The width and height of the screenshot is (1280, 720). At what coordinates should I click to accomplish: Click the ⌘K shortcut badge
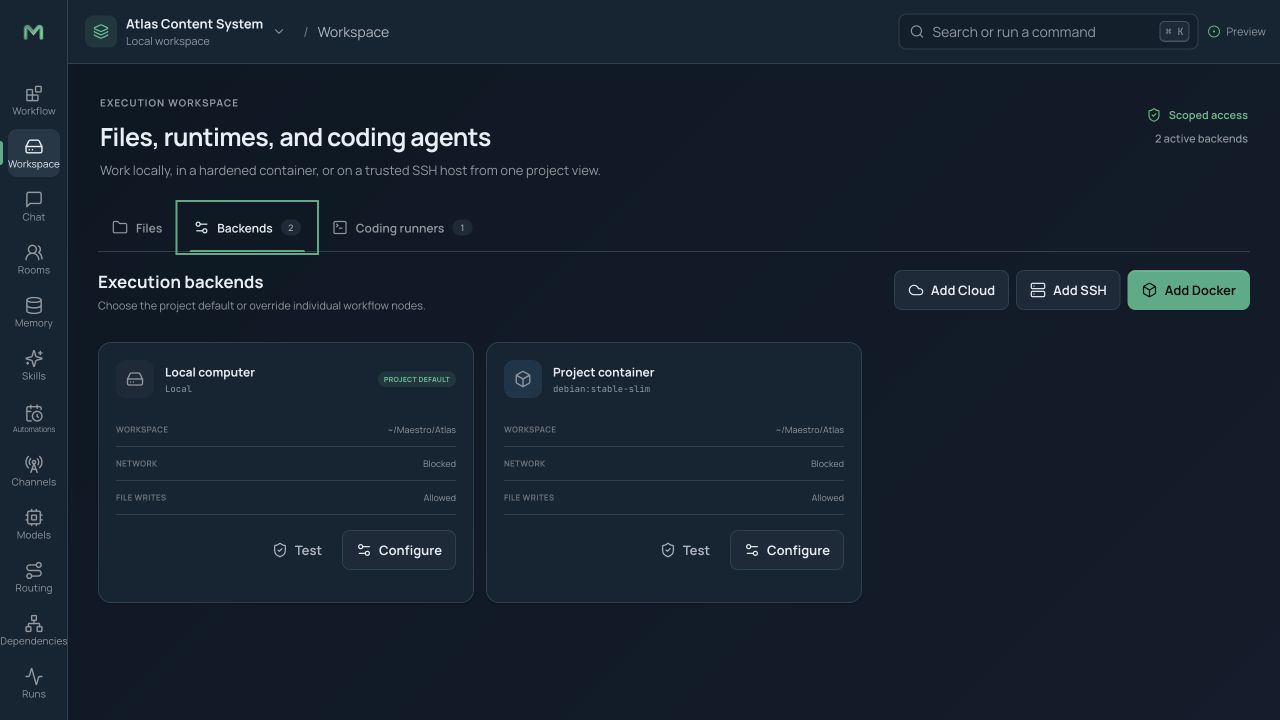tap(1175, 32)
